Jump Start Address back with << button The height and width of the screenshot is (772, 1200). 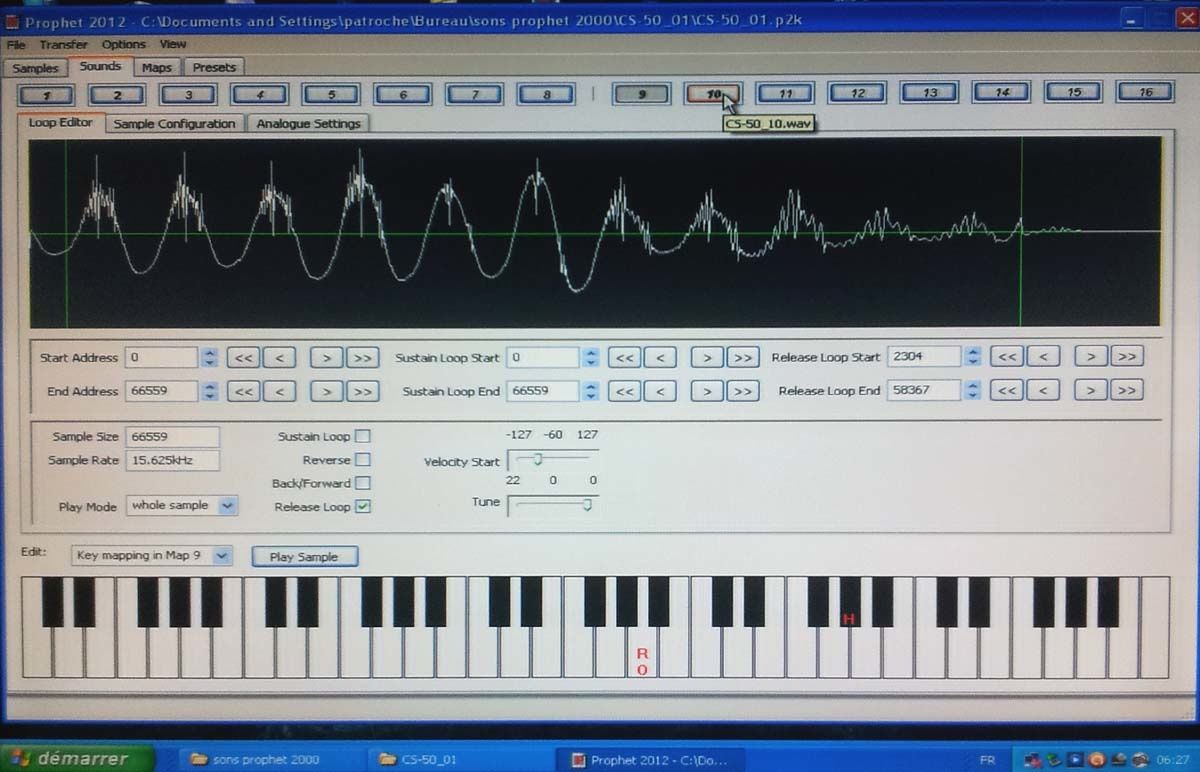[x=243, y=357]
